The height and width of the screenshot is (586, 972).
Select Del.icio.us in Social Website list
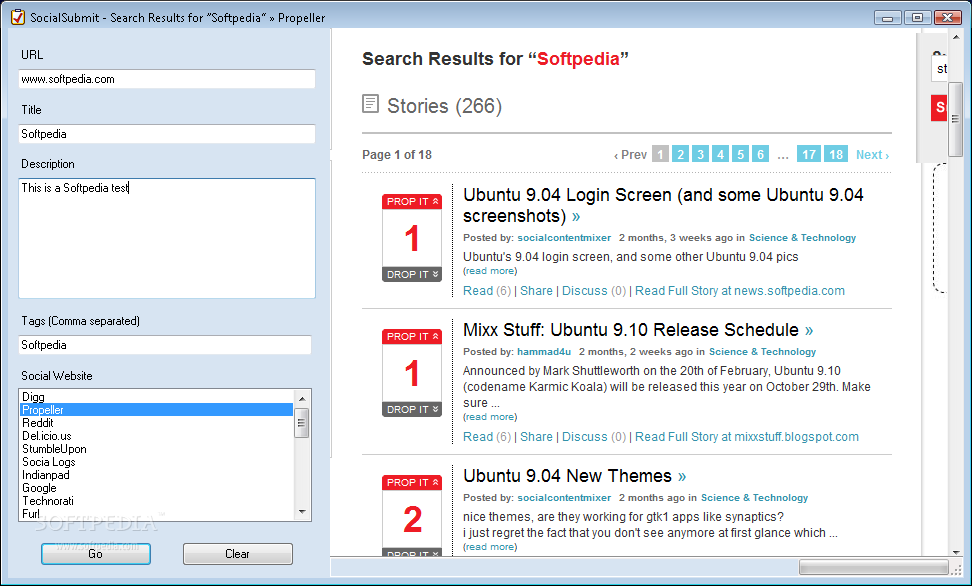coord(156,436)
